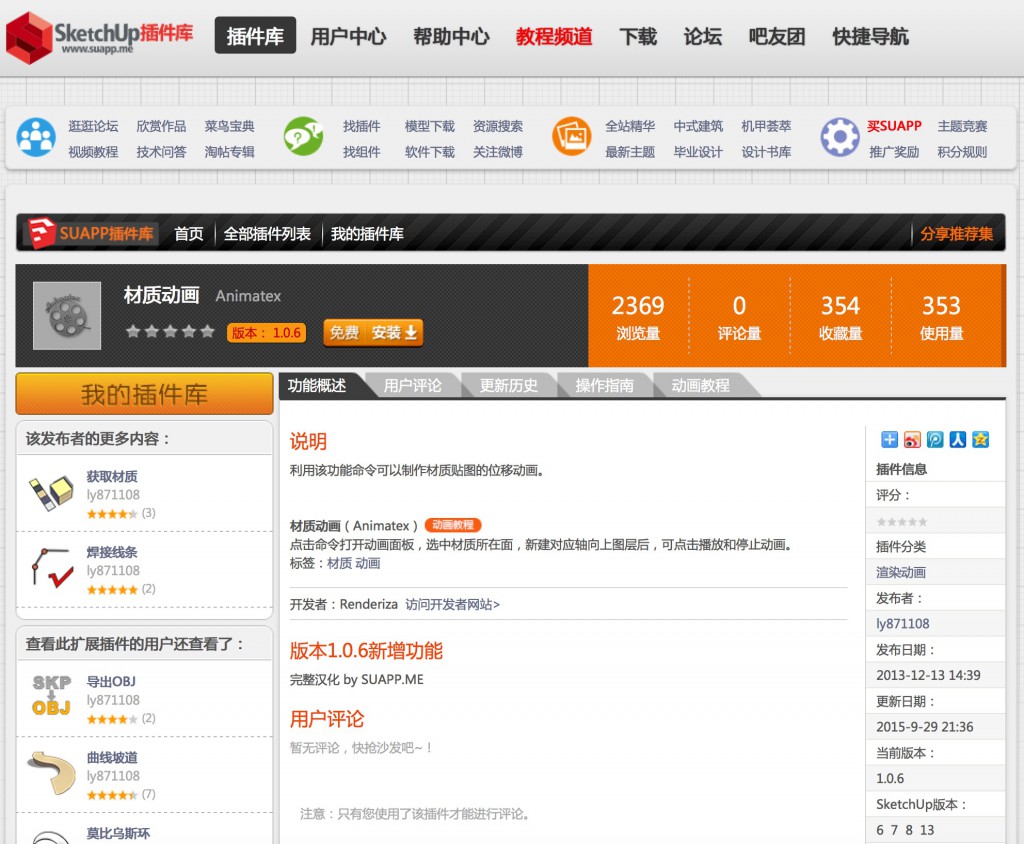
Task: Share to QQ Zone star icon
Action: pyautogui.click(x=980, y=439)
